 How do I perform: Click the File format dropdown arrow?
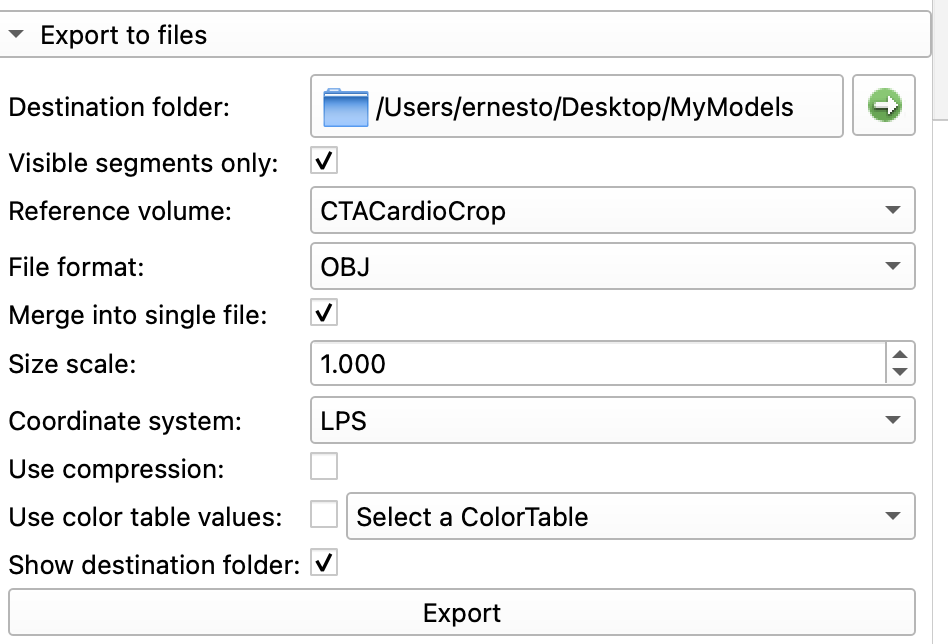pyautogui.click(x=892, y=266)
